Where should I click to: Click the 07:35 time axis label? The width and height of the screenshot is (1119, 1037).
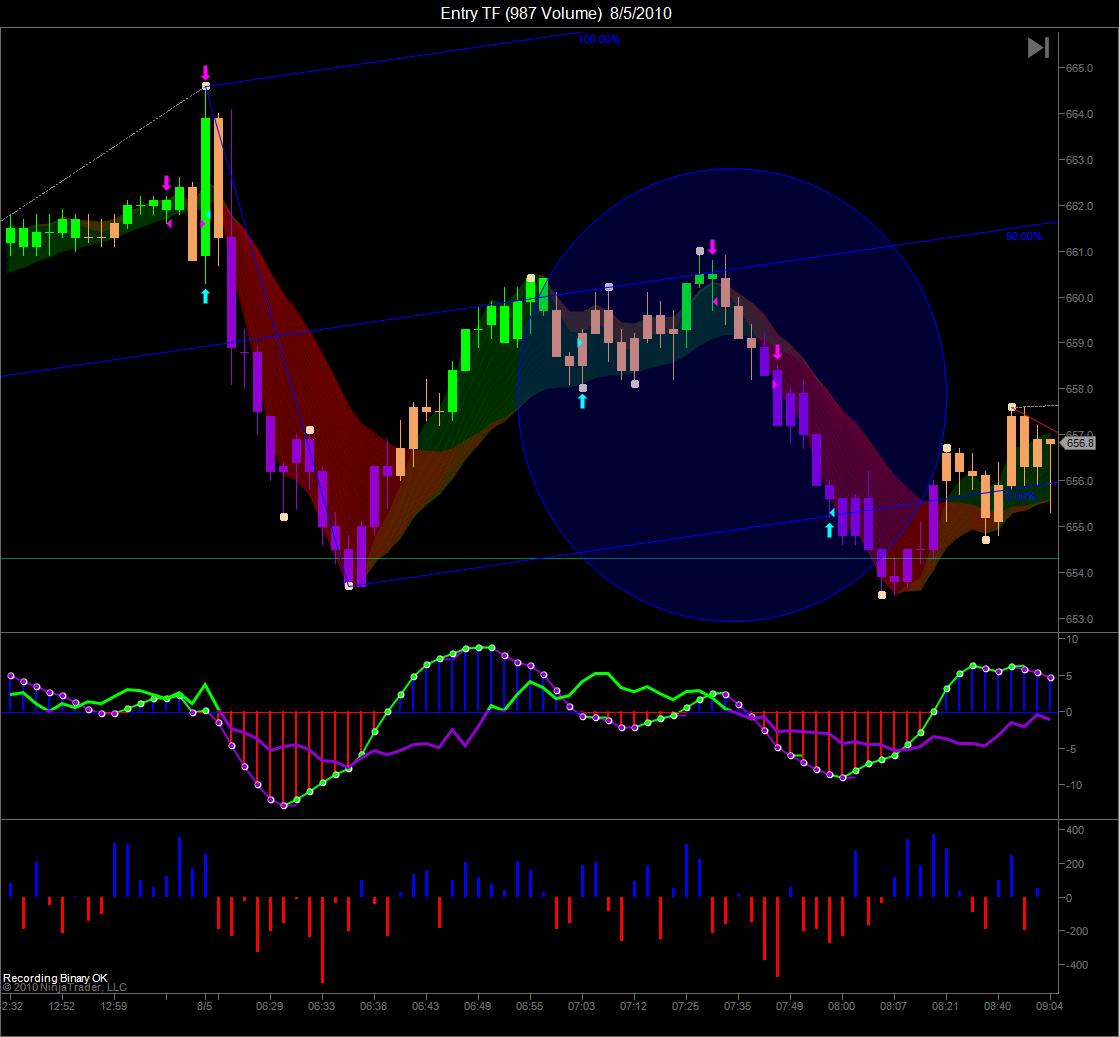click(x=738, y=1006)
